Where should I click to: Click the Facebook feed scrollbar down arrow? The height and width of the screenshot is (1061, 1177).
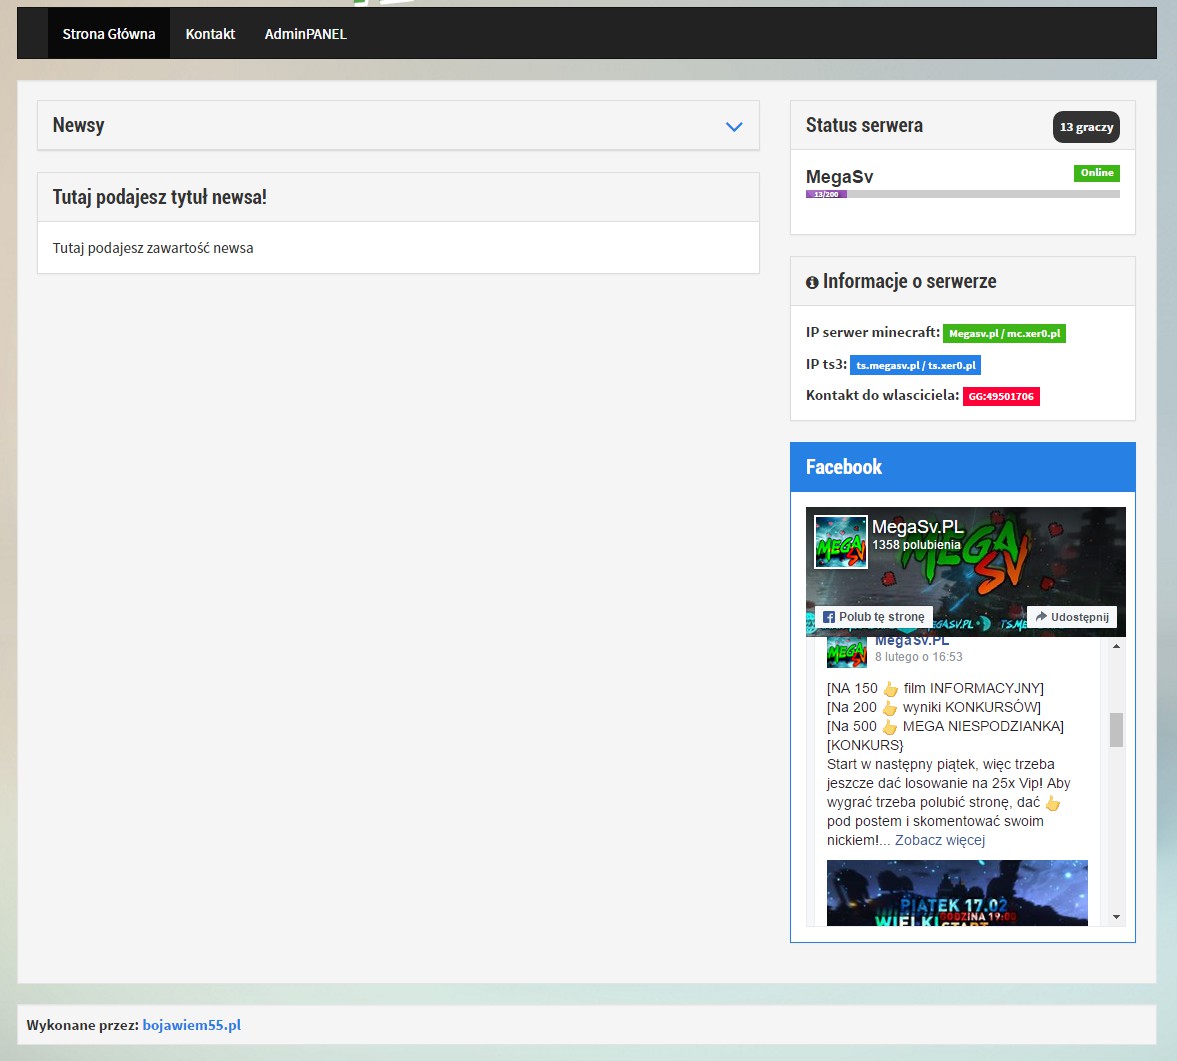(x=1116, y=917)
